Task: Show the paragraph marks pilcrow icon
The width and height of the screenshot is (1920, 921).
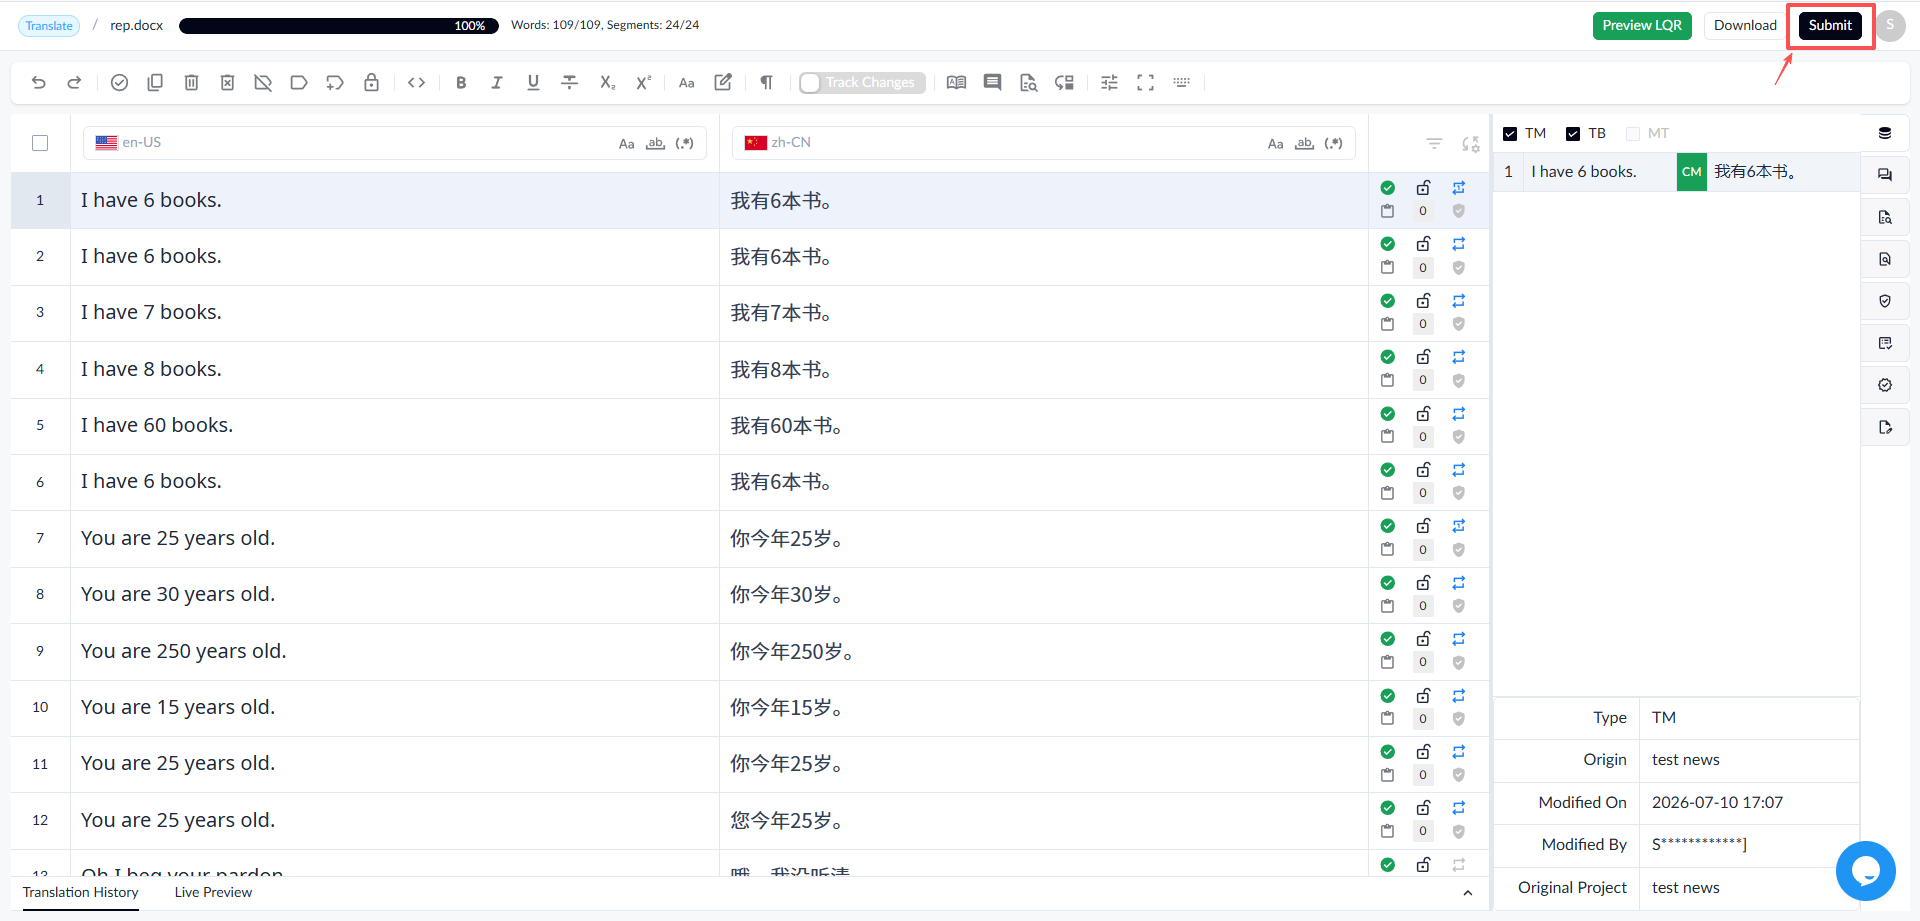Action: pos(766,83)
